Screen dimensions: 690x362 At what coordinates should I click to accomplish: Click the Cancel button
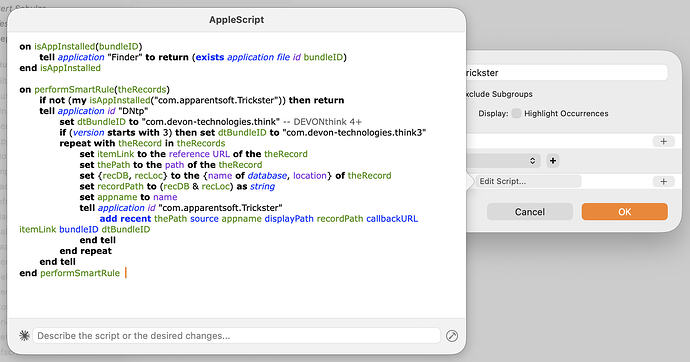pos(529,212)
